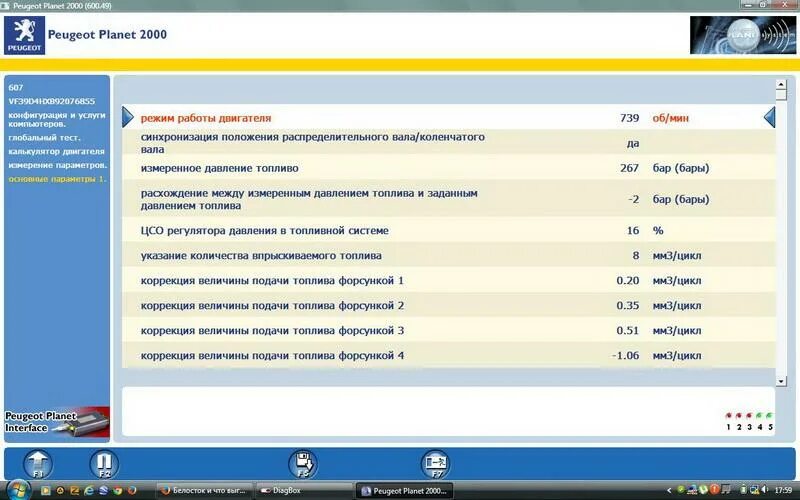Click the right blue triangle row marker
This screenshot has height=500, width=800.
pos(769,118)
